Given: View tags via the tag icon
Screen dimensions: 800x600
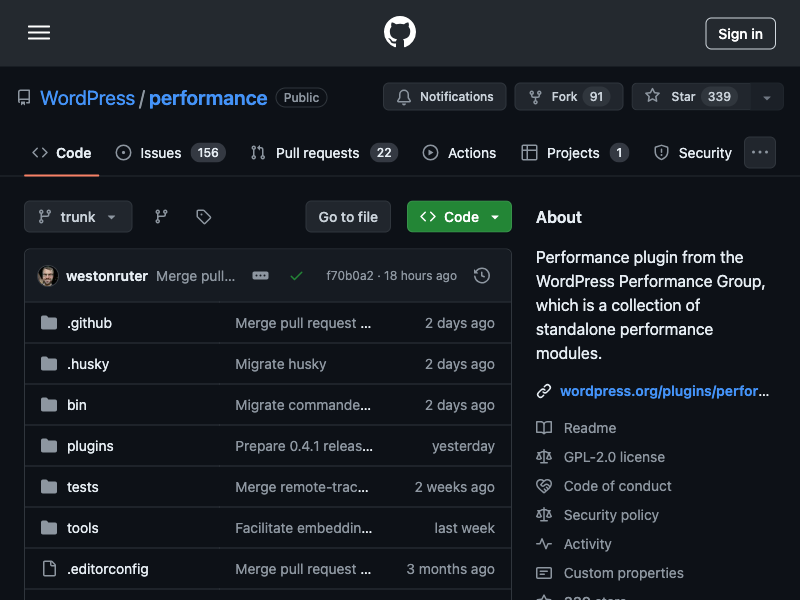Looking at the screenshot, I should tap(204, 217).
